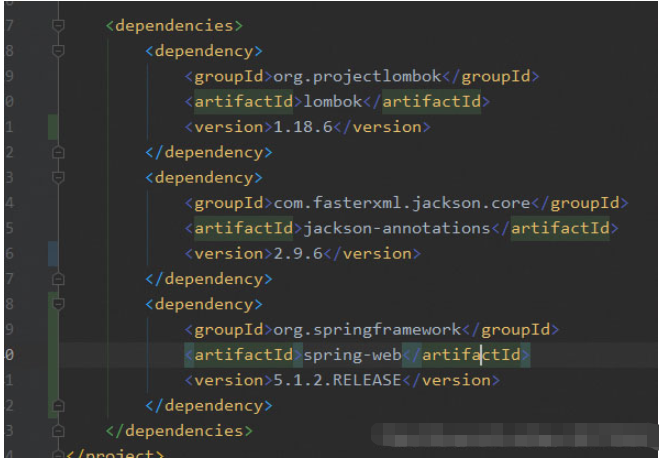
Task: Place cursor in org.projectlombok text
Action: tap(357, 76)
